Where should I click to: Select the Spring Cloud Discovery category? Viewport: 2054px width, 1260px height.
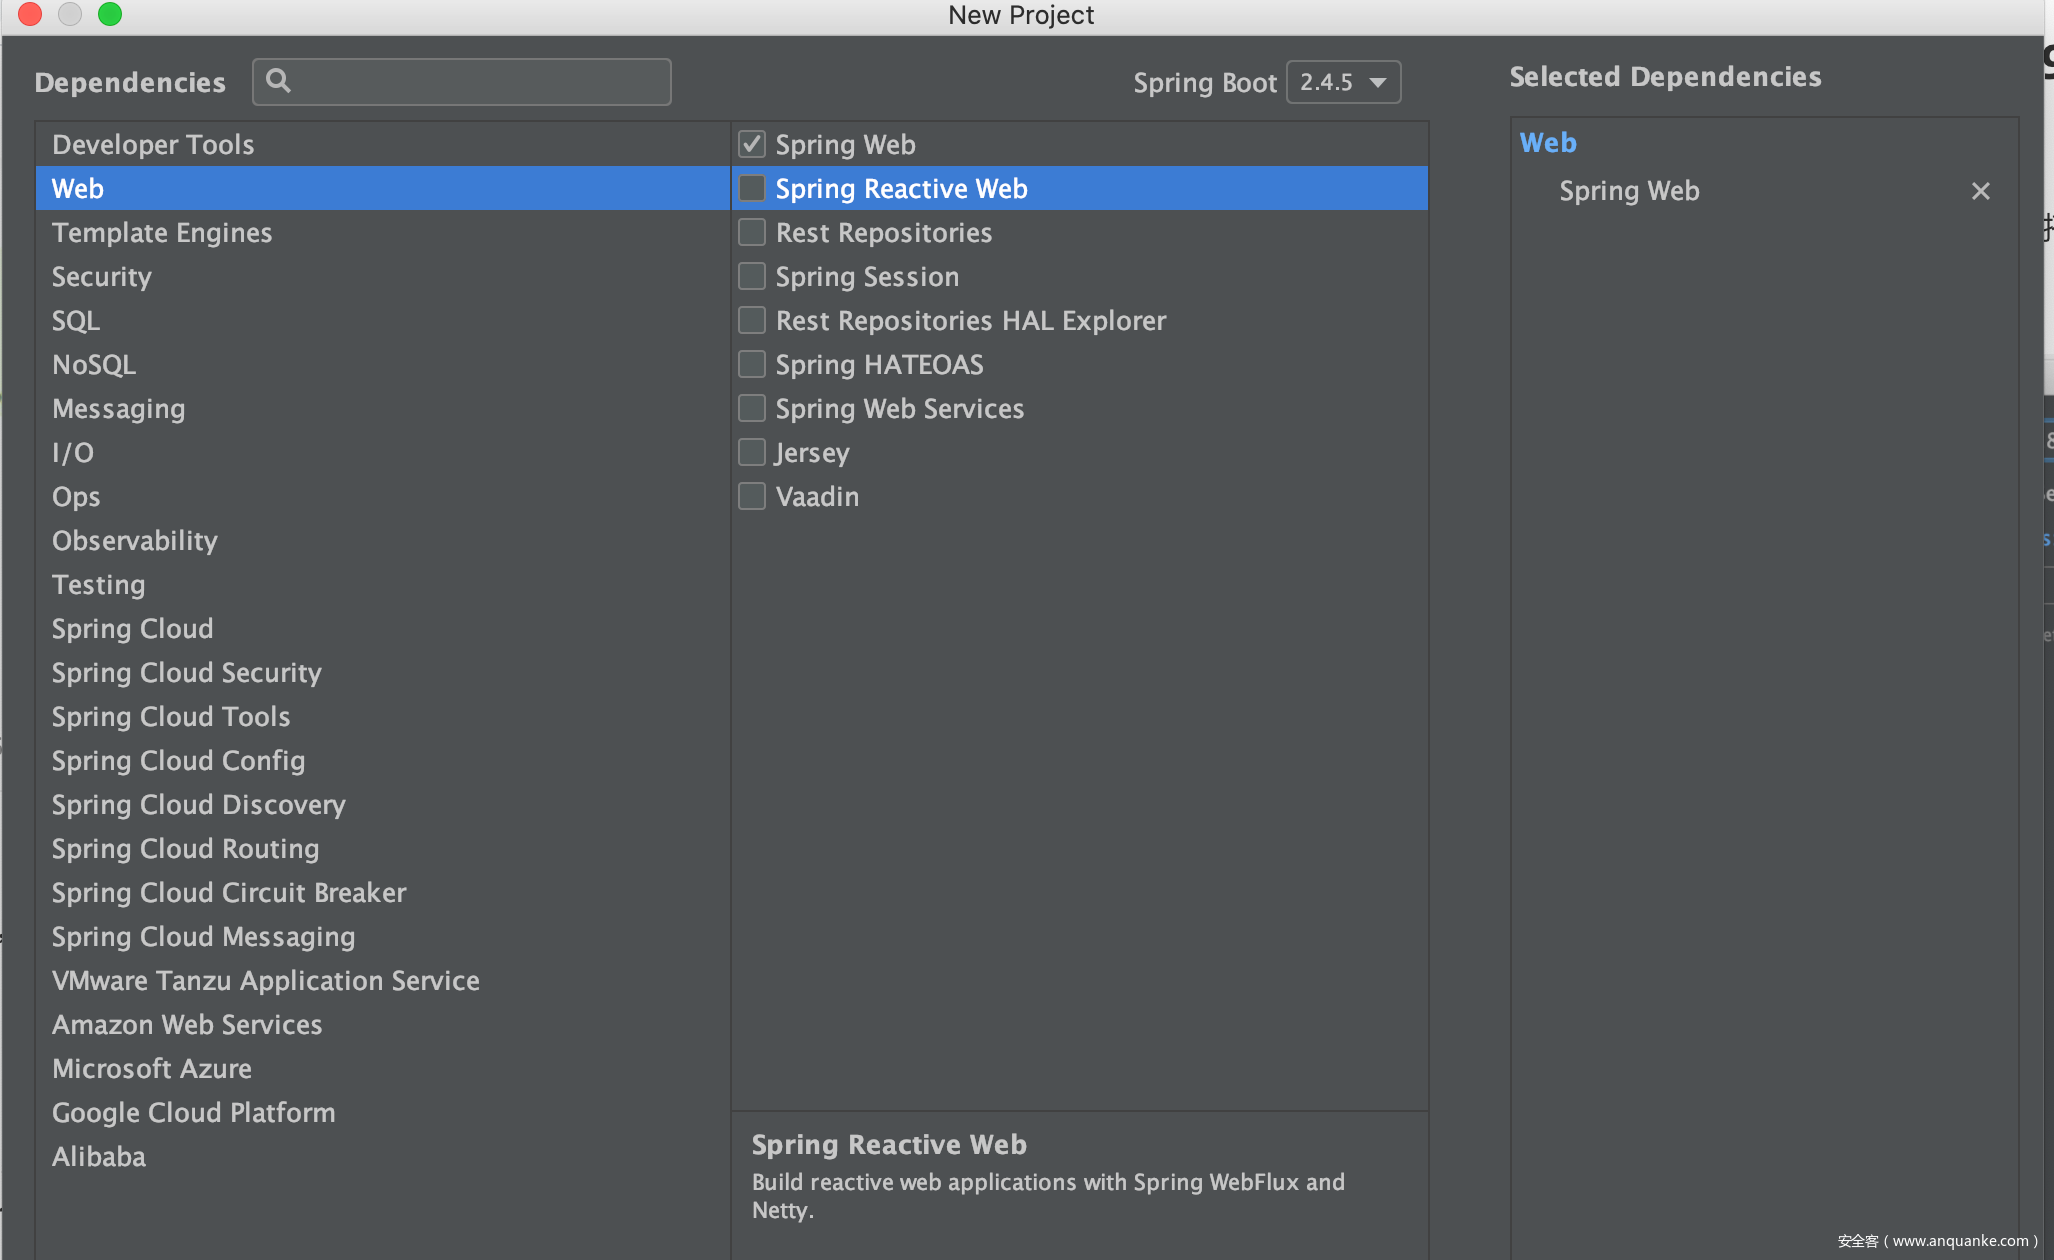point(199,805)
